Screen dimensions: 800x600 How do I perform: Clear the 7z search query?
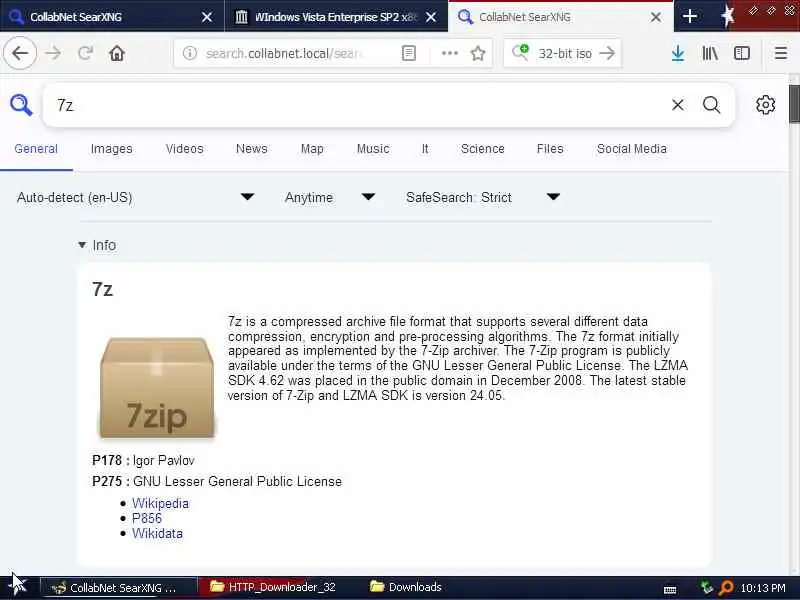[678, 105]
